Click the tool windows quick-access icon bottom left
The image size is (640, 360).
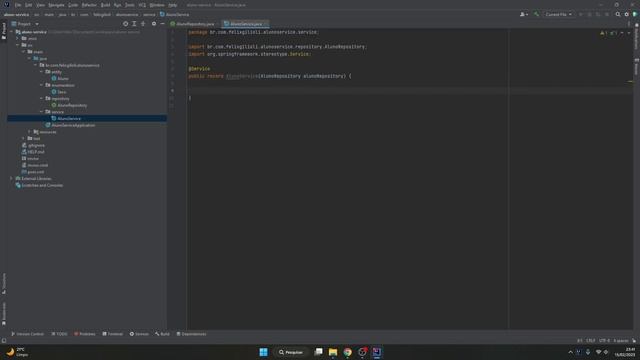pos(4,340)
